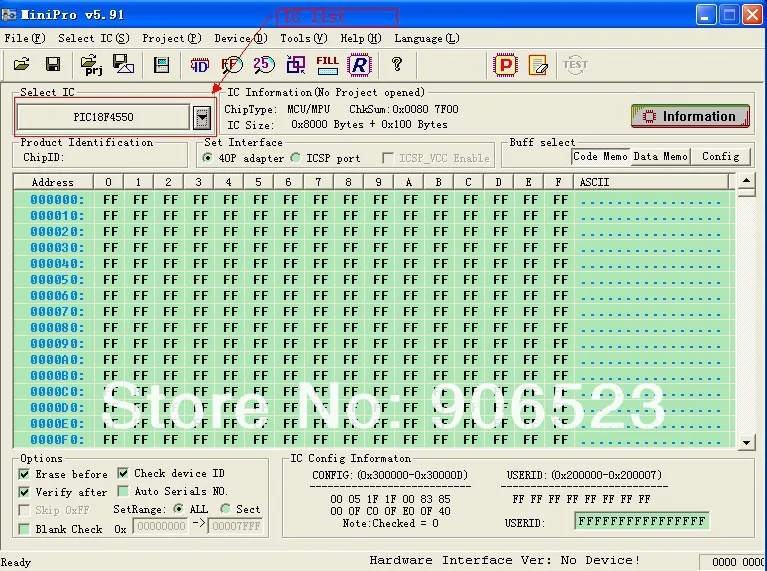Click the column F header
Image resolution: width=767 pixels, height=571 pixels.
coord(558,182)
